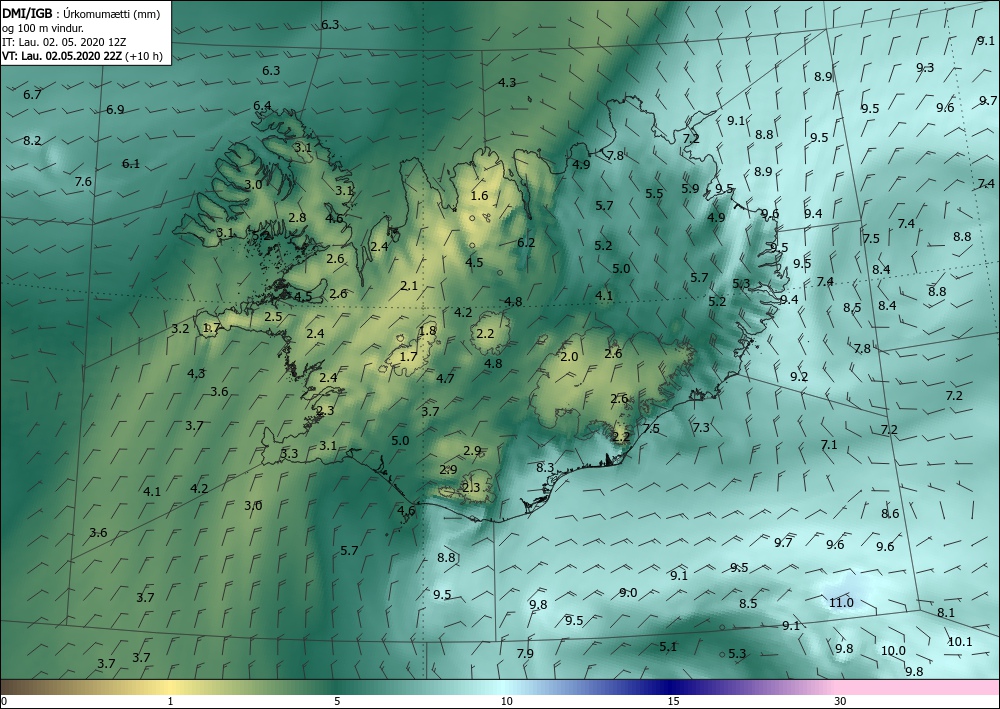
Task: Select the 9.2 value east of Iceland
Action: (x=799, y=376)
